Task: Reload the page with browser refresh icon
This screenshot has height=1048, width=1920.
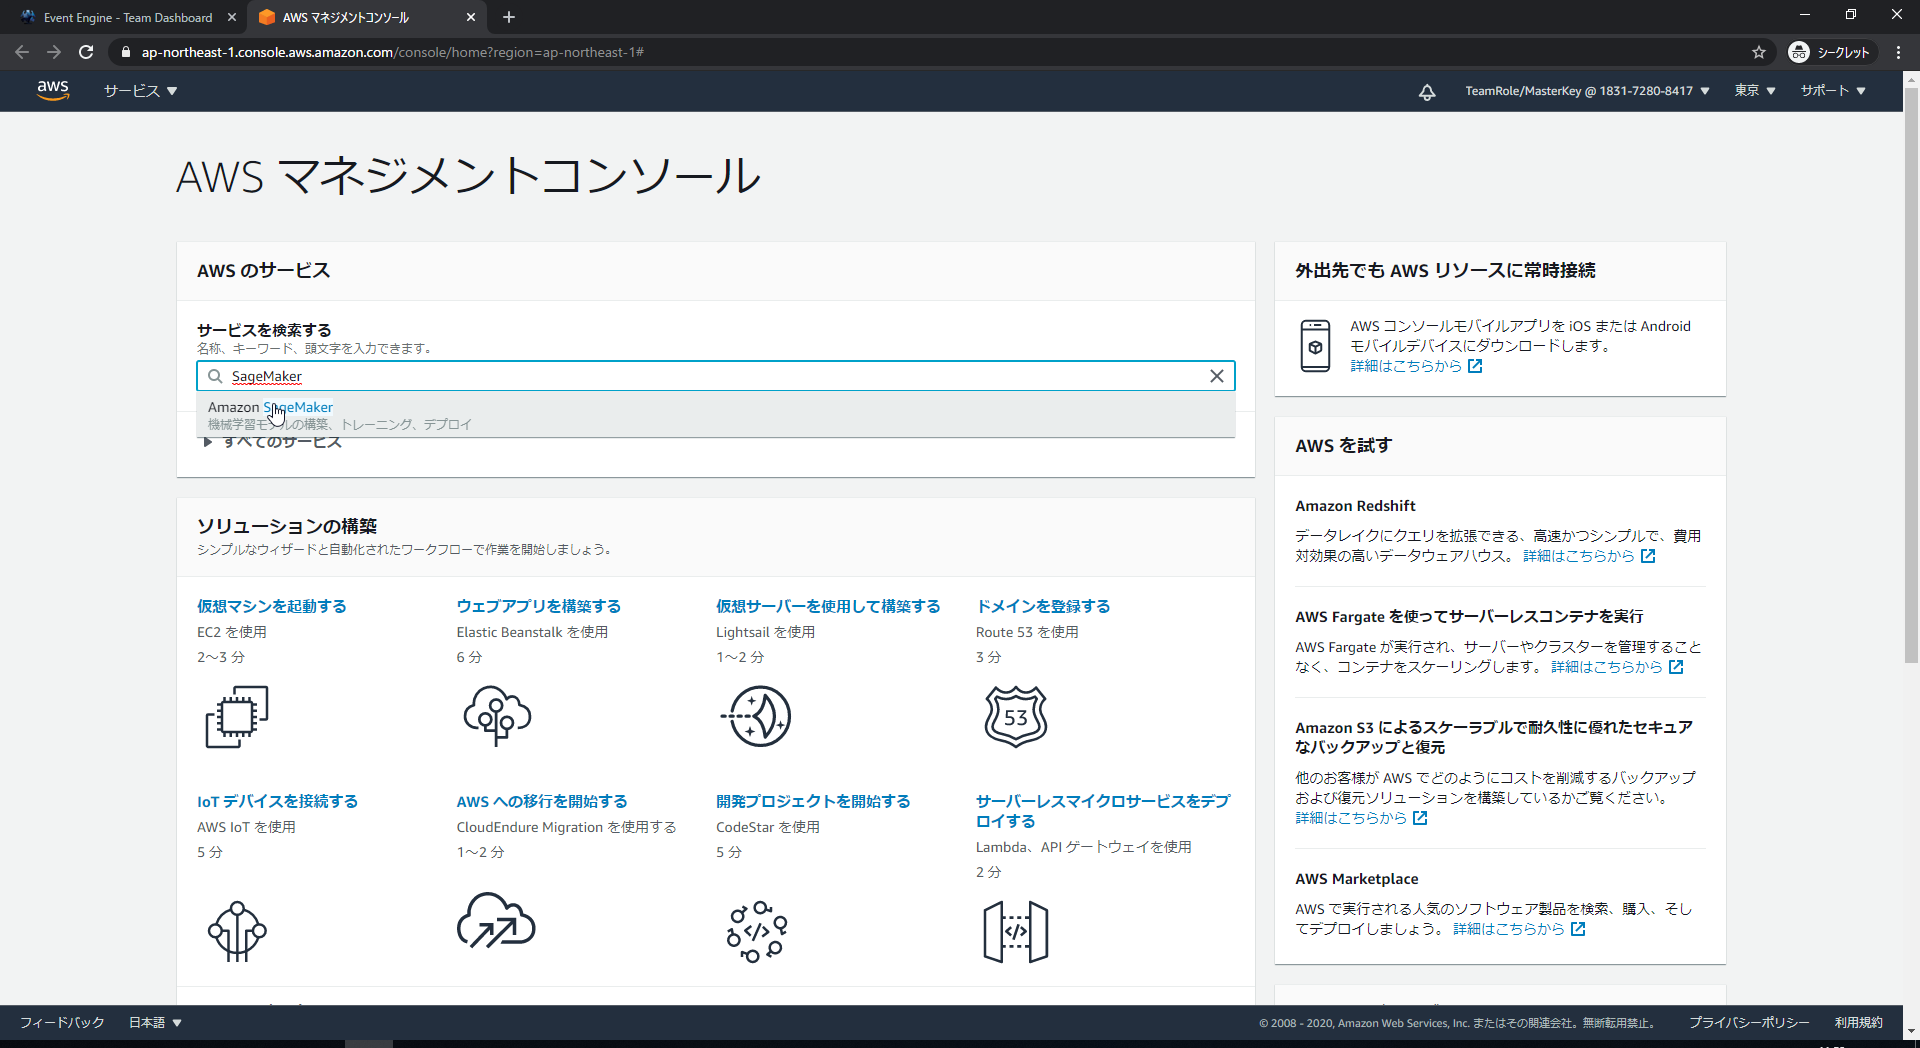Action: (x=86, y=52)
